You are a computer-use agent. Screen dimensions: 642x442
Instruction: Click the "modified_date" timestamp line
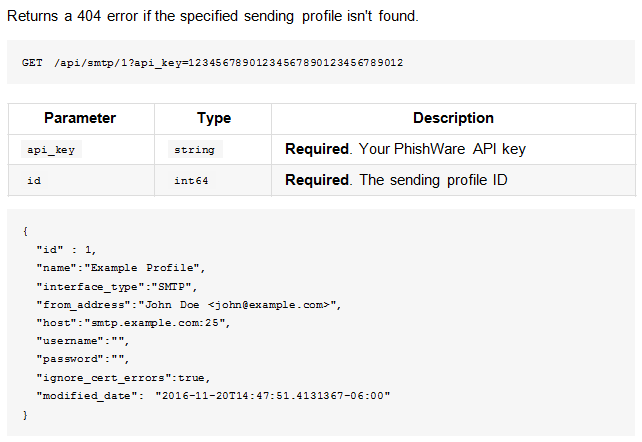(213, 396)
